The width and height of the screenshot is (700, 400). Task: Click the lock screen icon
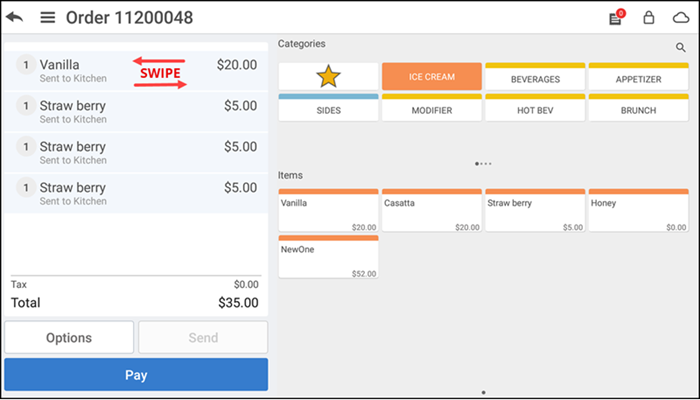(648, 18)
